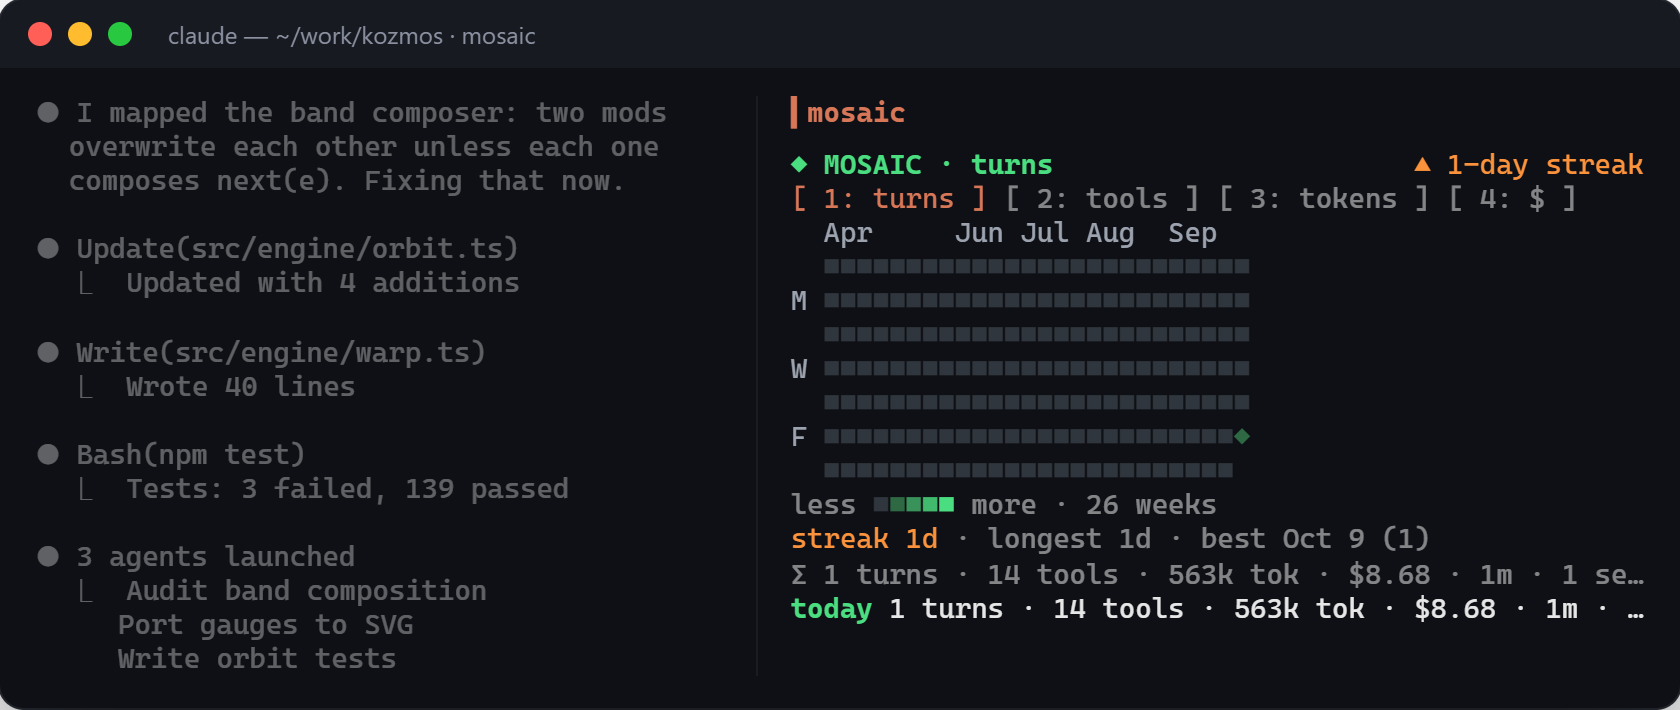Click '26 weeks' range text
Screen dimensions: 1680x710
pyautogui.click(x=1151, y=505)
